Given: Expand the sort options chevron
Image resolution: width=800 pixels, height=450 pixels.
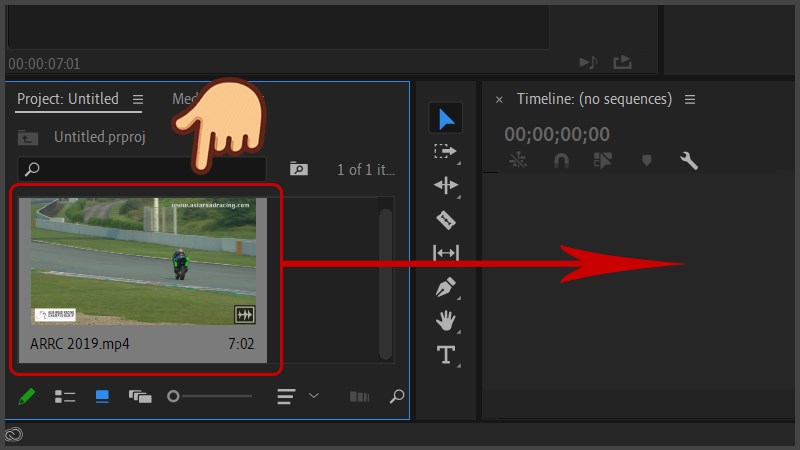Looking at the screenshot, I should click(314, 395).
